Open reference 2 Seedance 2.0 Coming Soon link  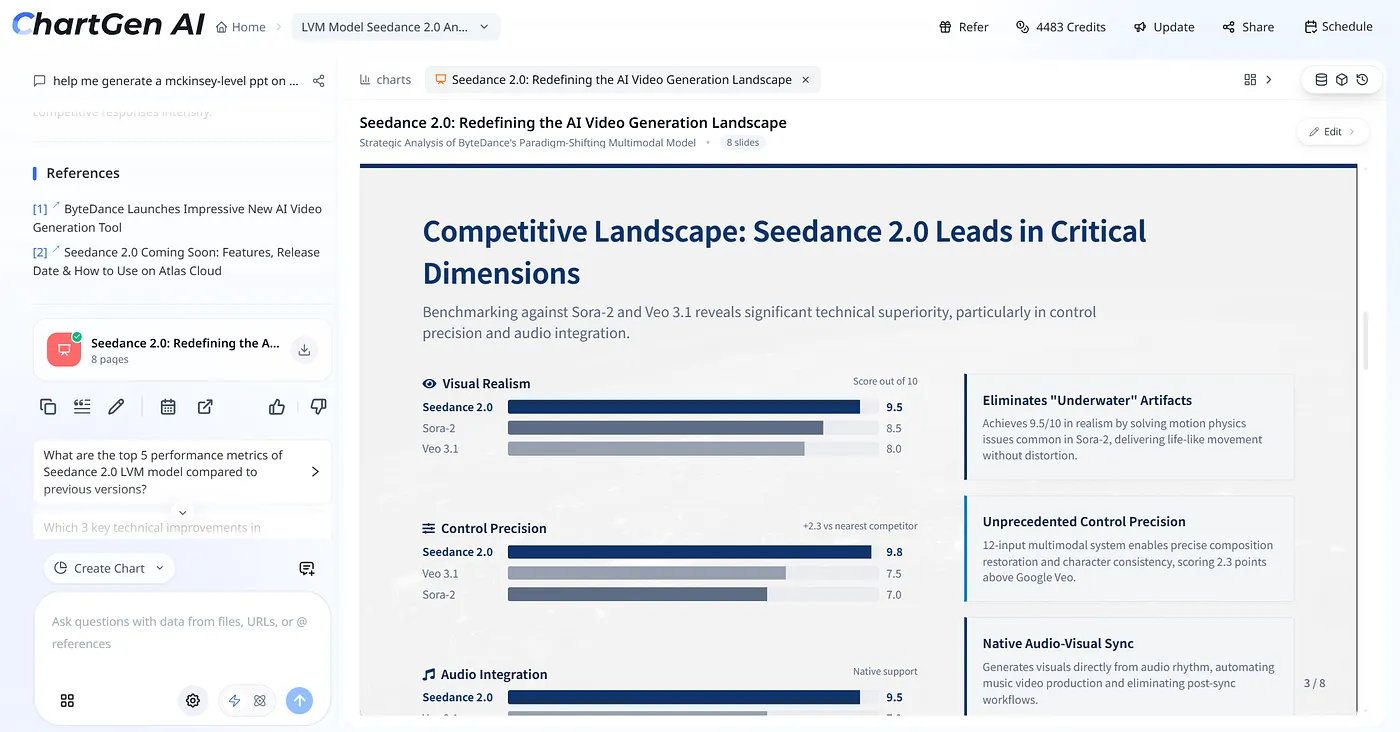tap(176, 261)
